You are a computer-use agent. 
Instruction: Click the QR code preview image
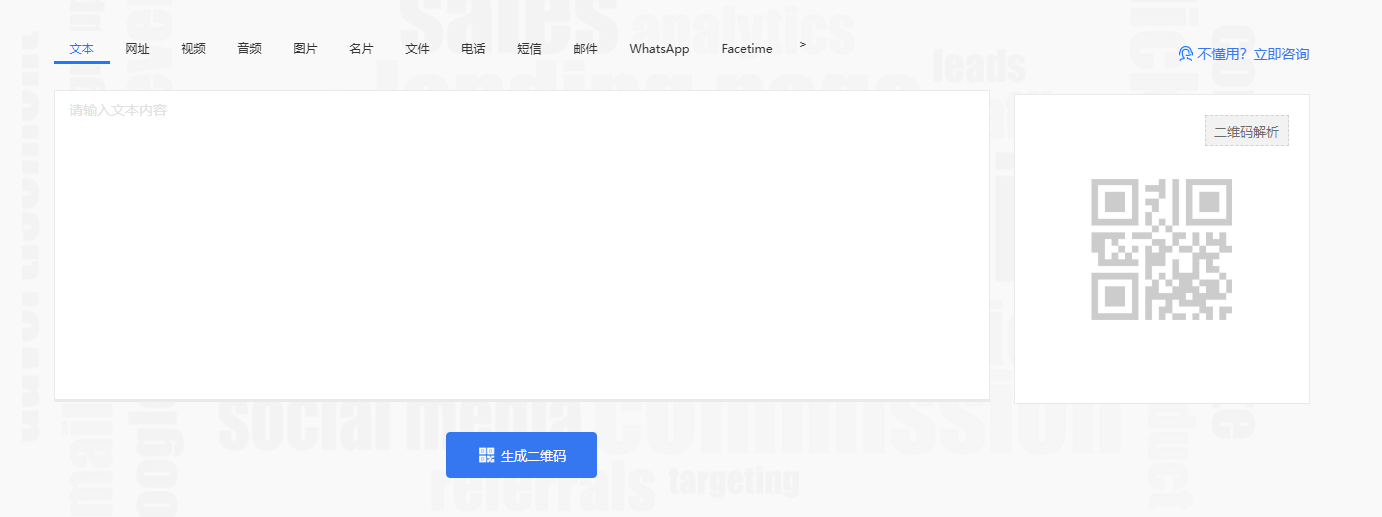point(1161,250)
